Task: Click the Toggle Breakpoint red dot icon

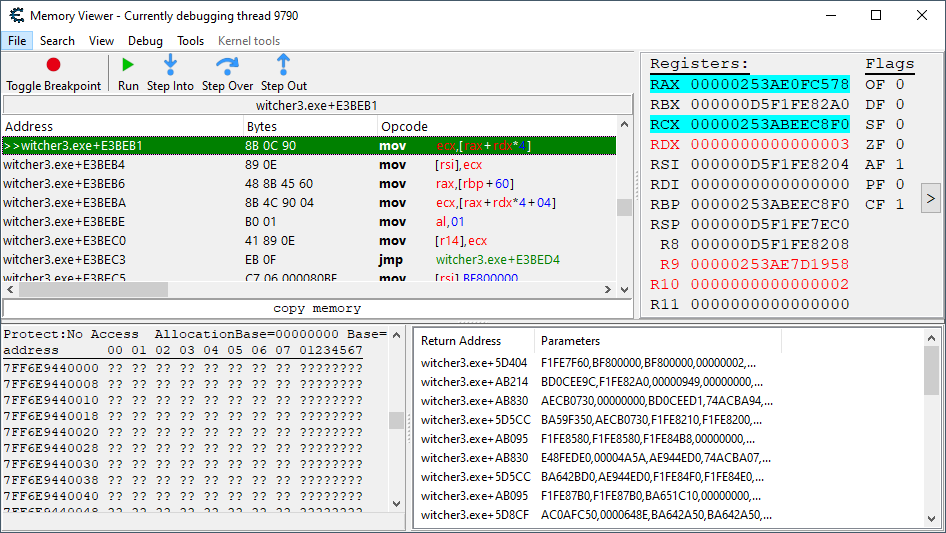Action: tap(53, 65)
